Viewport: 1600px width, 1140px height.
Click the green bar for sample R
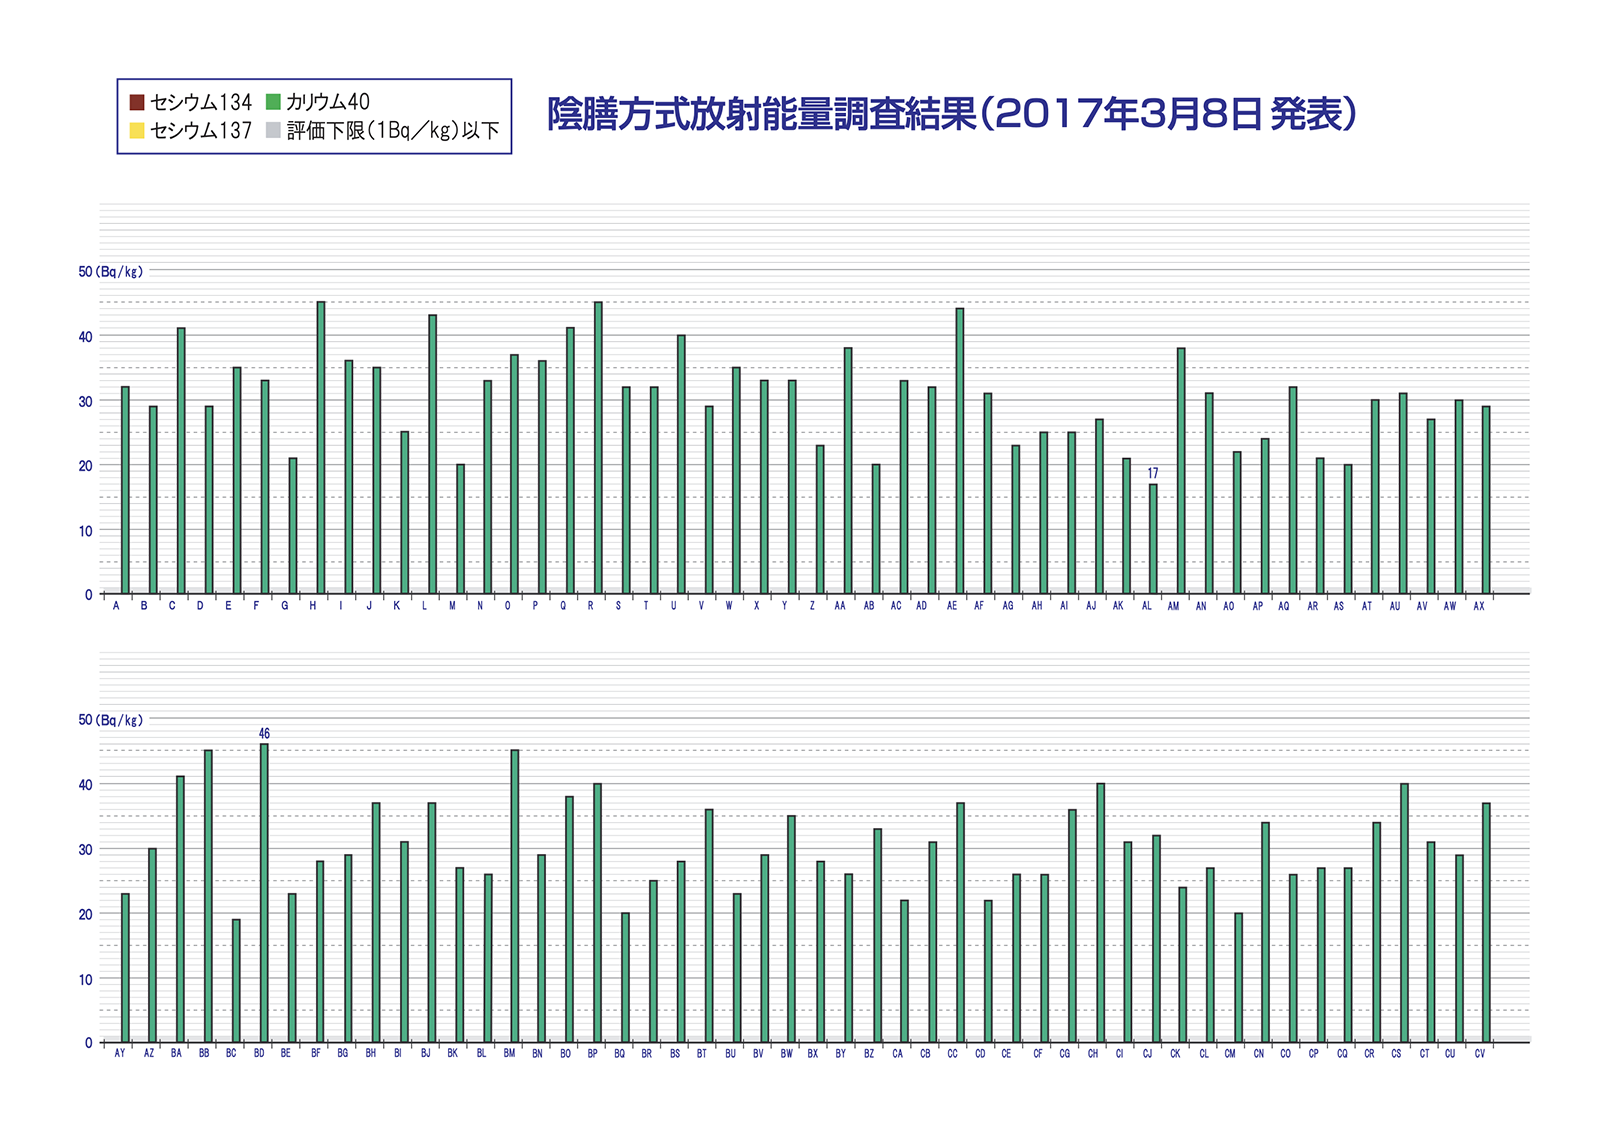point(598,448)
